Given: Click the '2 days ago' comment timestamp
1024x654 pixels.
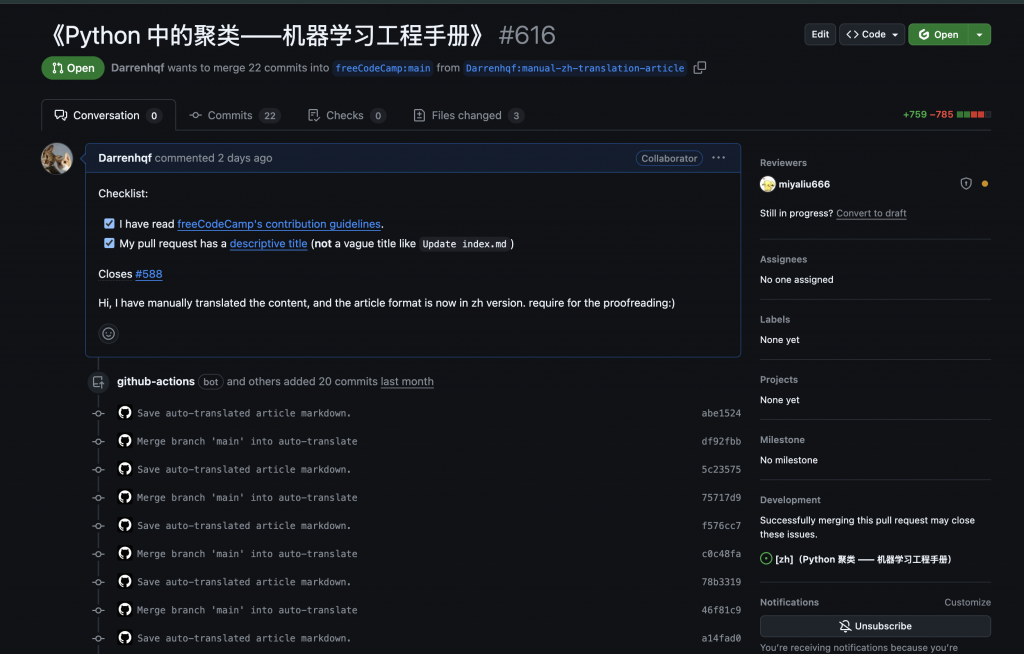Looking at the screenshot, I should click(245, 158).
